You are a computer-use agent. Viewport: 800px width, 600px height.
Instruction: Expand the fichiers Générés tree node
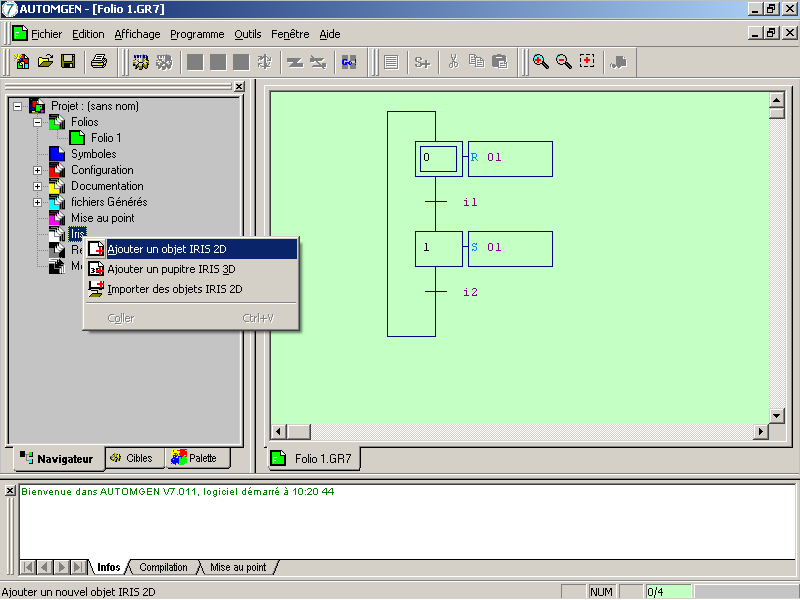click(38, 202)
